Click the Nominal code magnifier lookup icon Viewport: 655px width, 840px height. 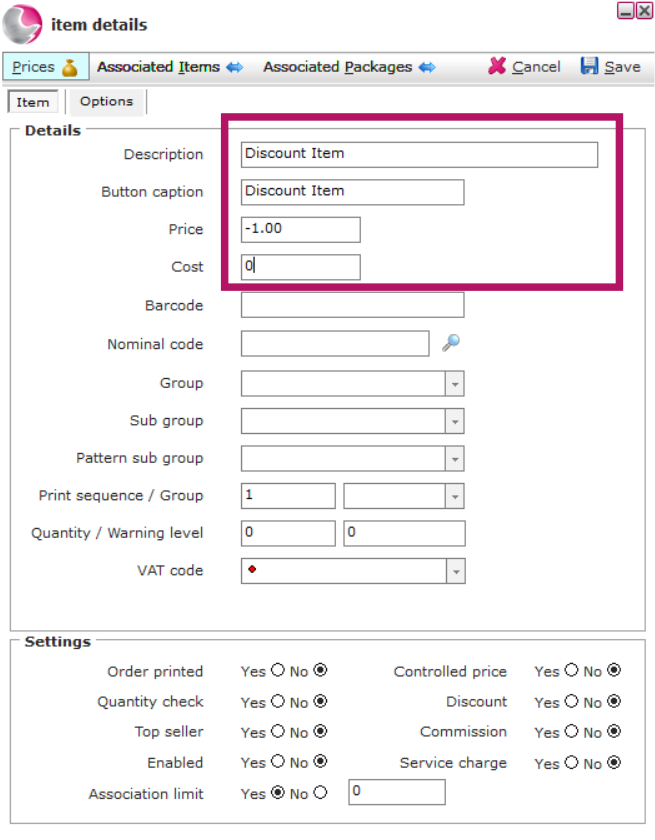coord(450,343)
